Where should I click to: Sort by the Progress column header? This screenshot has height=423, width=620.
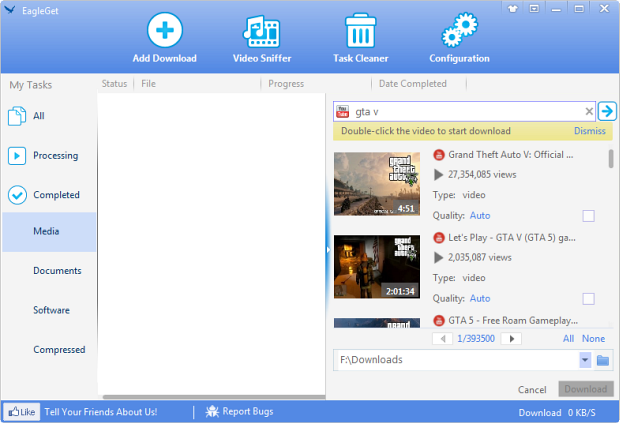(286, 84)
